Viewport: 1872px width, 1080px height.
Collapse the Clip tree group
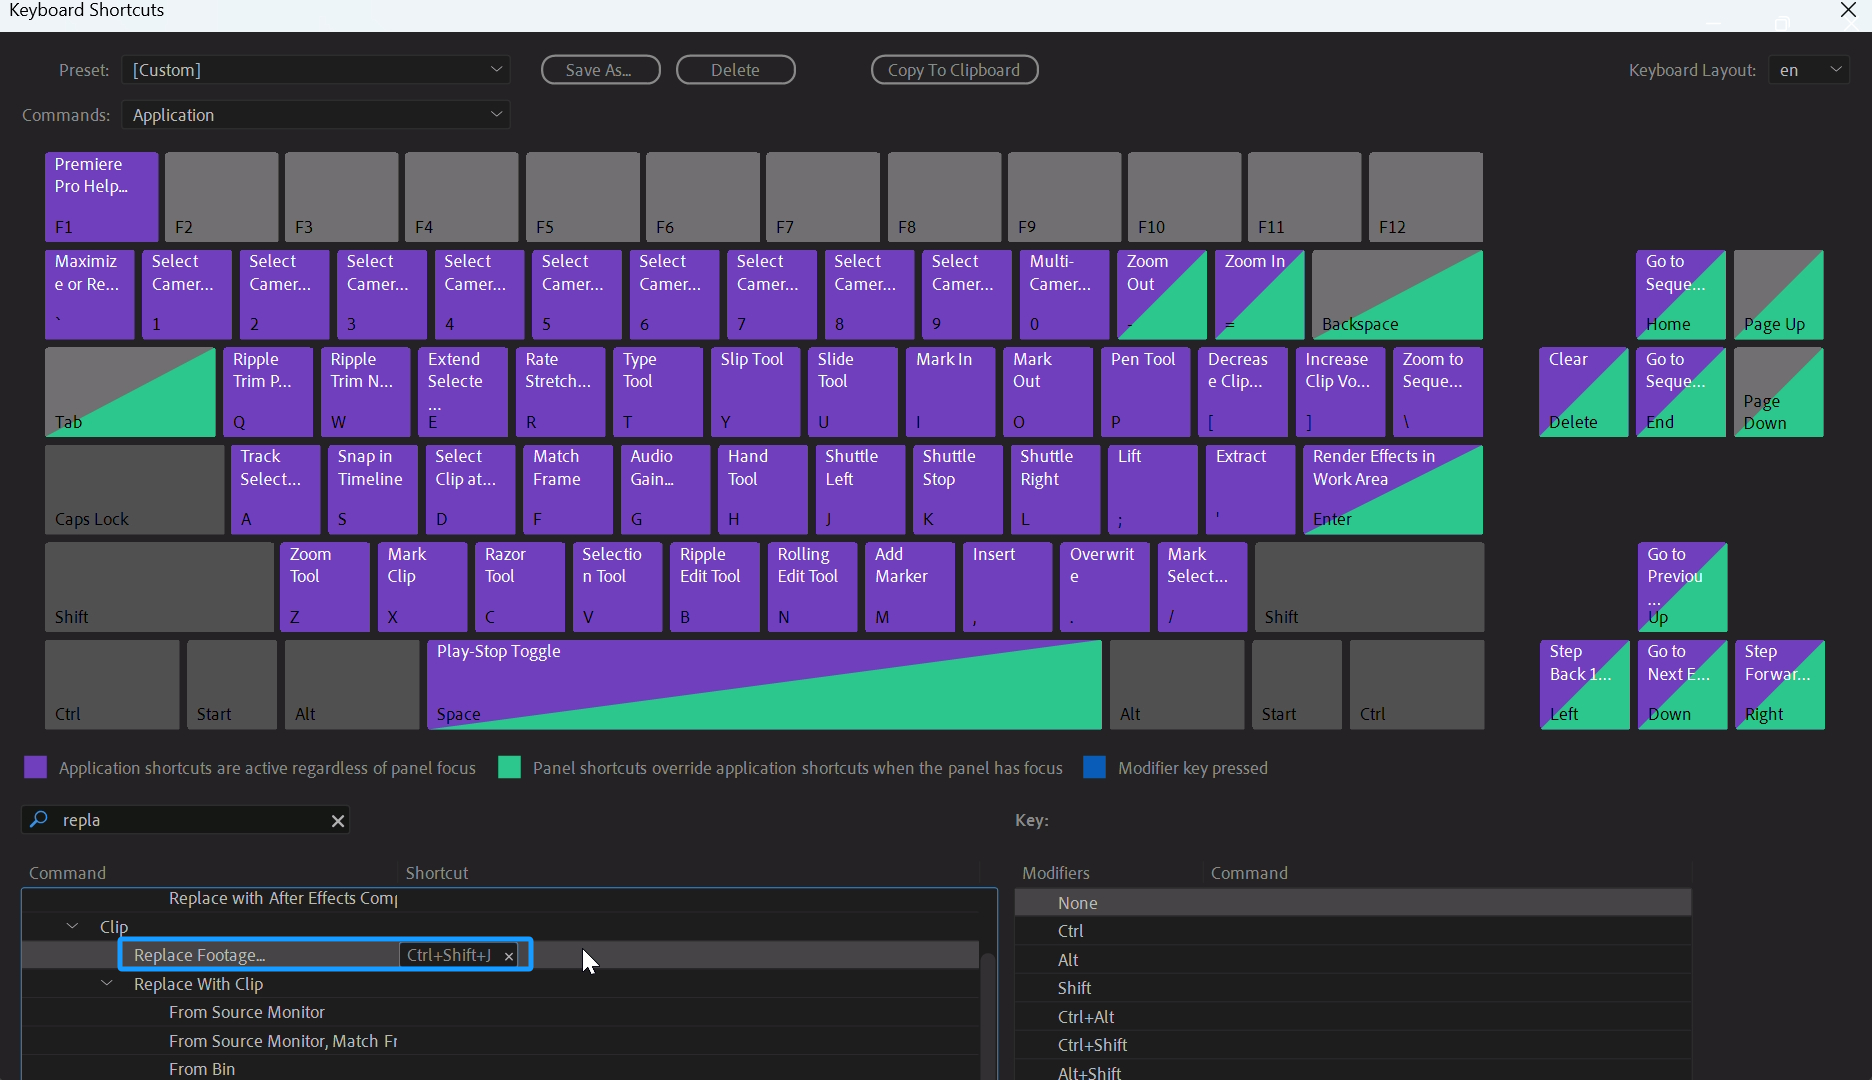coord(72,926)
